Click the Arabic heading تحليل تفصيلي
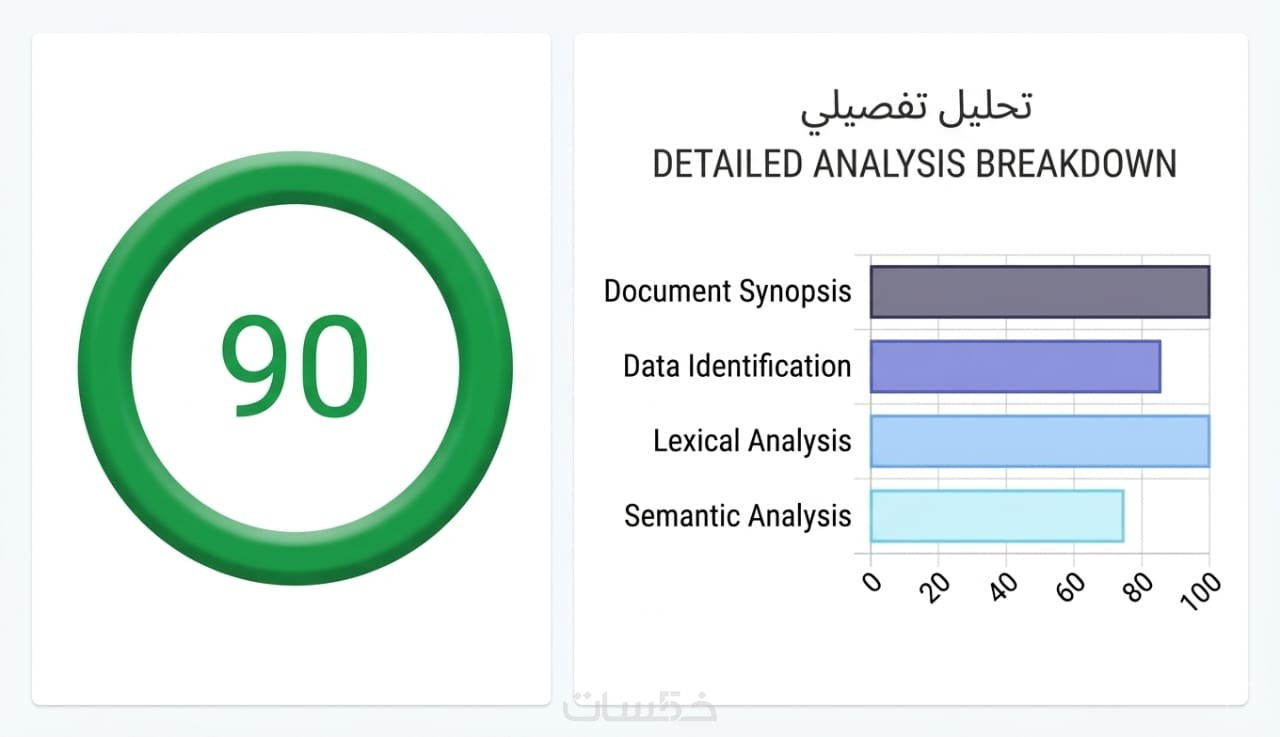The image size is (1280, 737). [x=915, y=107]
